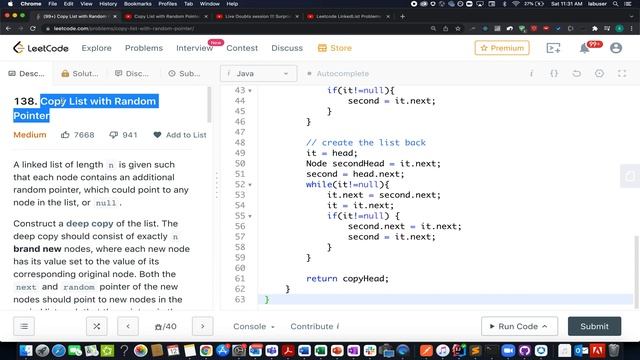Open Finder from the Dock
This screenshot has height=360, width=640.
tap(26, 350)
